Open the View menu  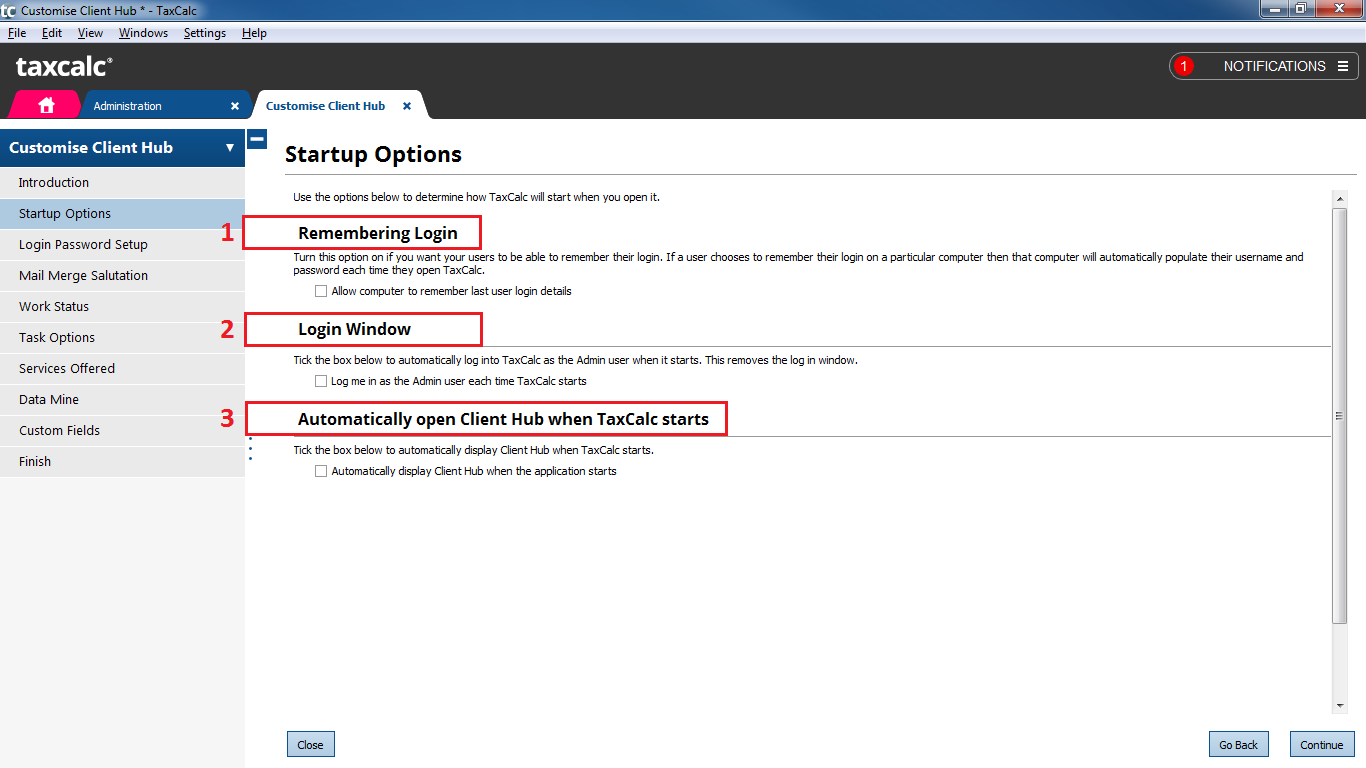(90, 33)
